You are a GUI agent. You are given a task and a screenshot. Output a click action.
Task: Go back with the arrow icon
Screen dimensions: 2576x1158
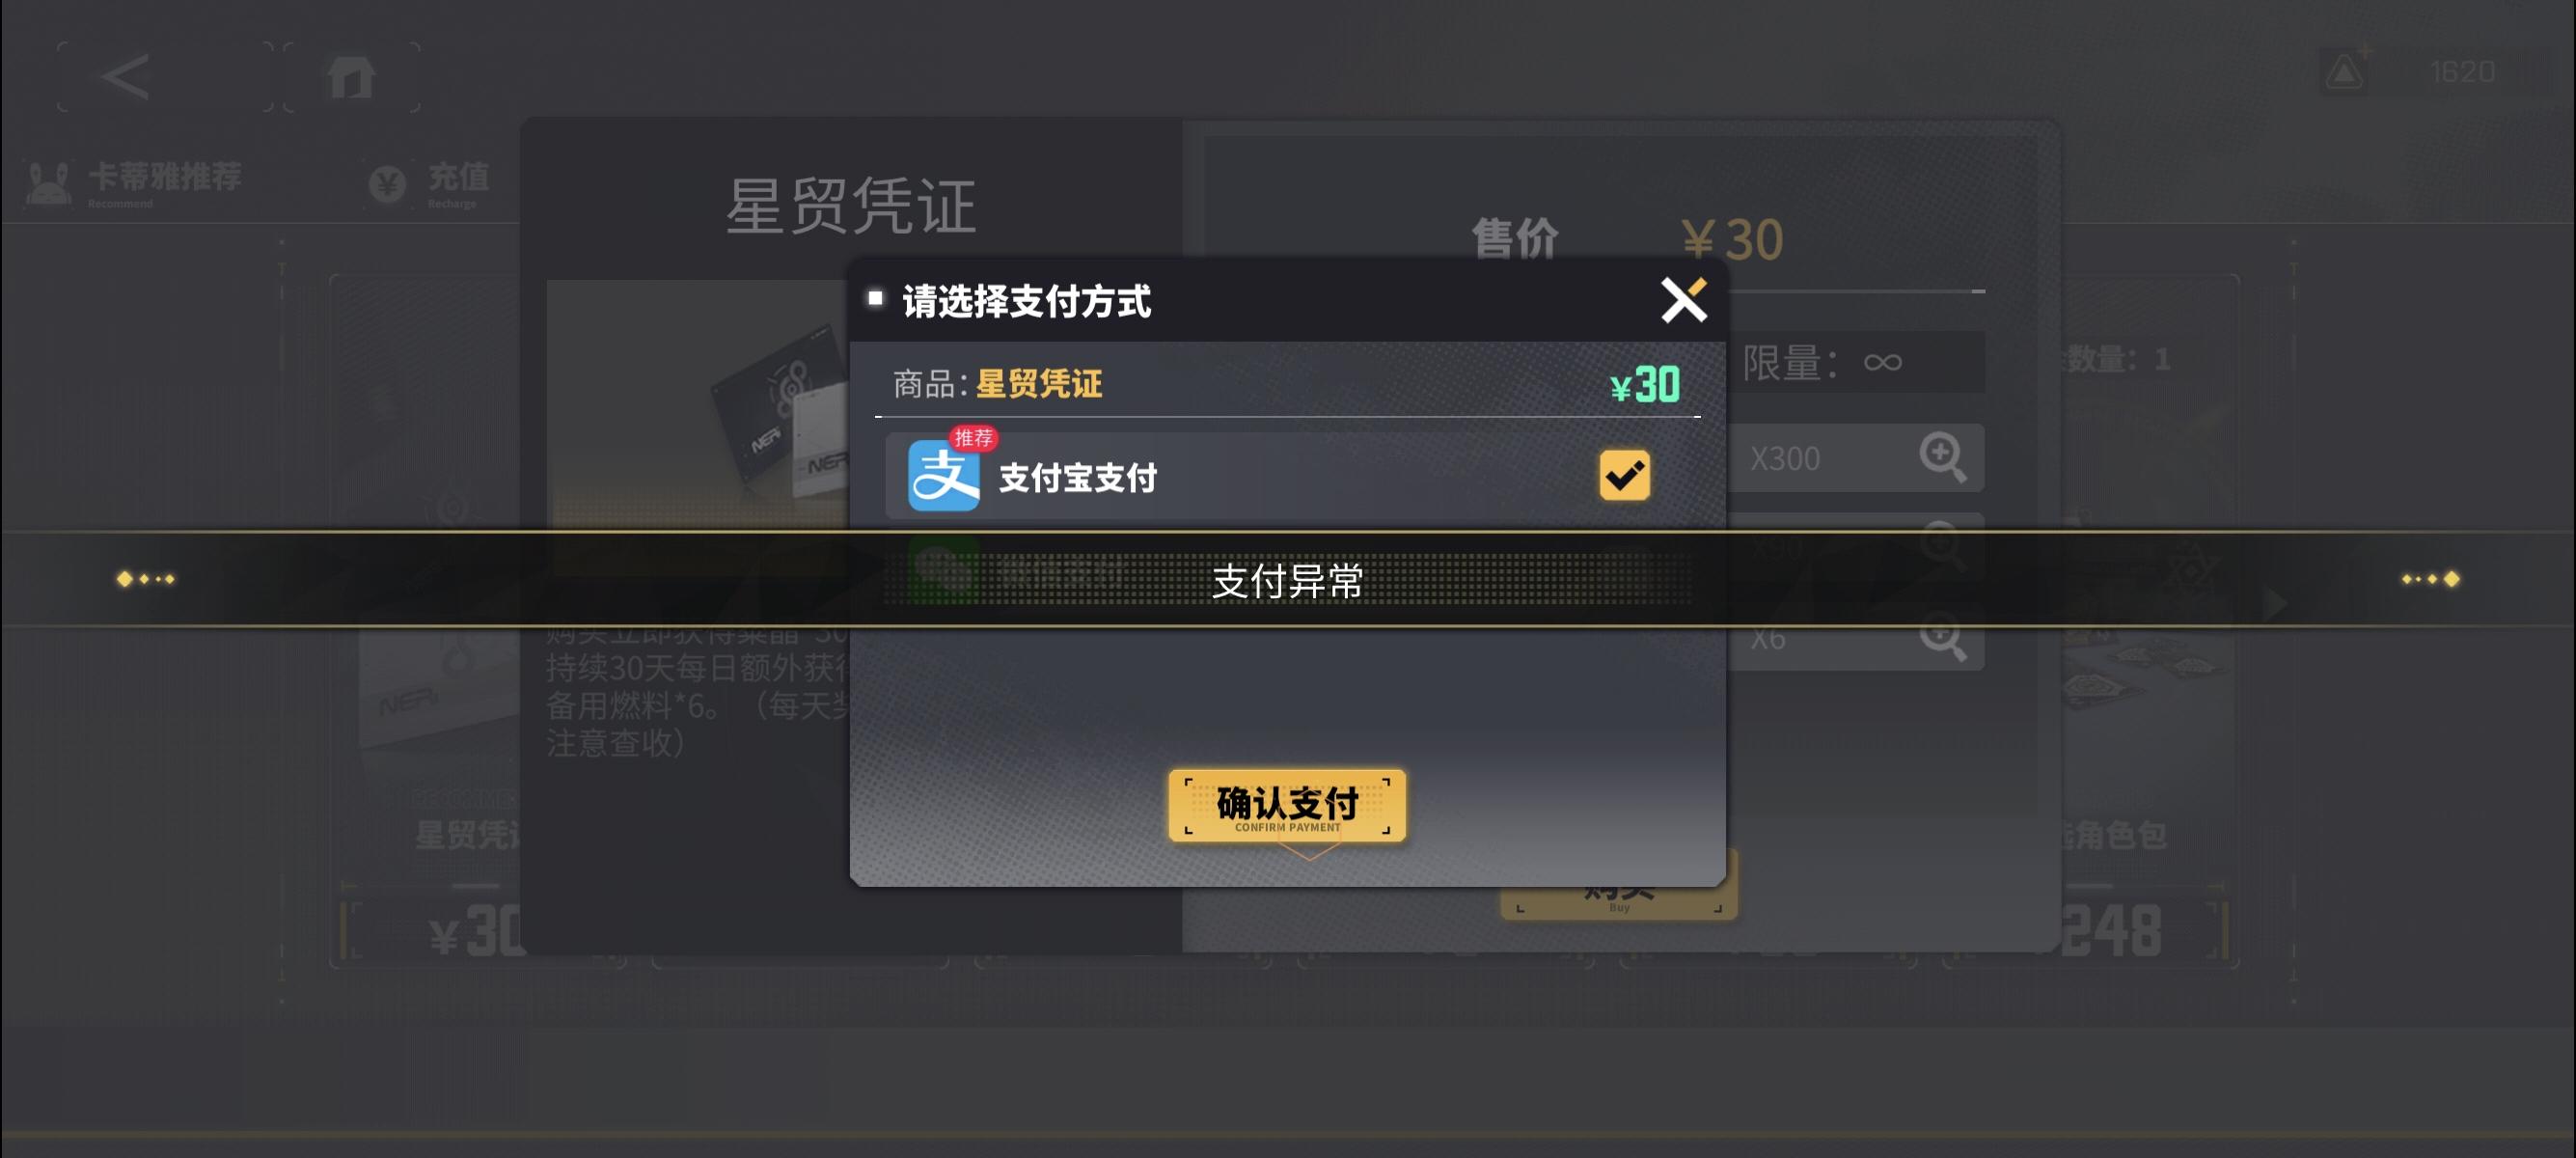(126, 77)
